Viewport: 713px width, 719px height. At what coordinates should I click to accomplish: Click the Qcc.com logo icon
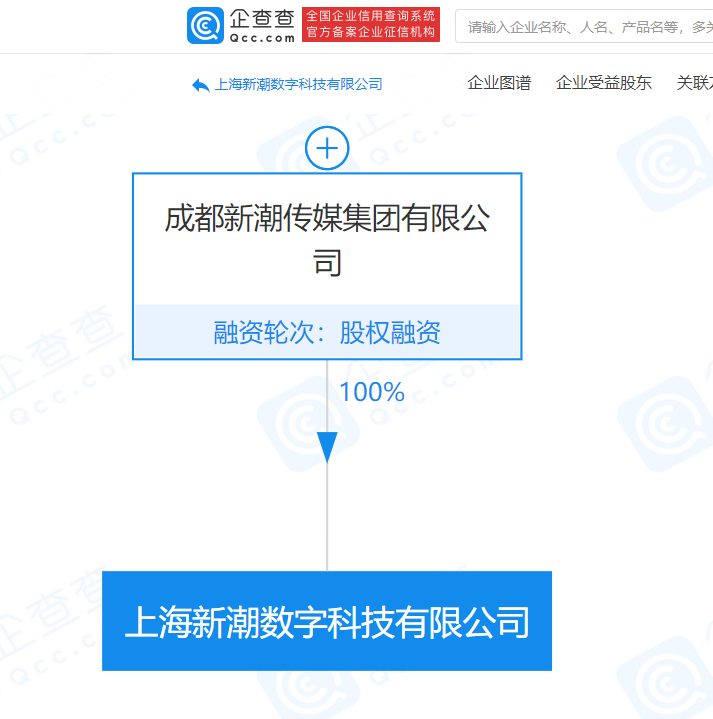pos(205,26)
